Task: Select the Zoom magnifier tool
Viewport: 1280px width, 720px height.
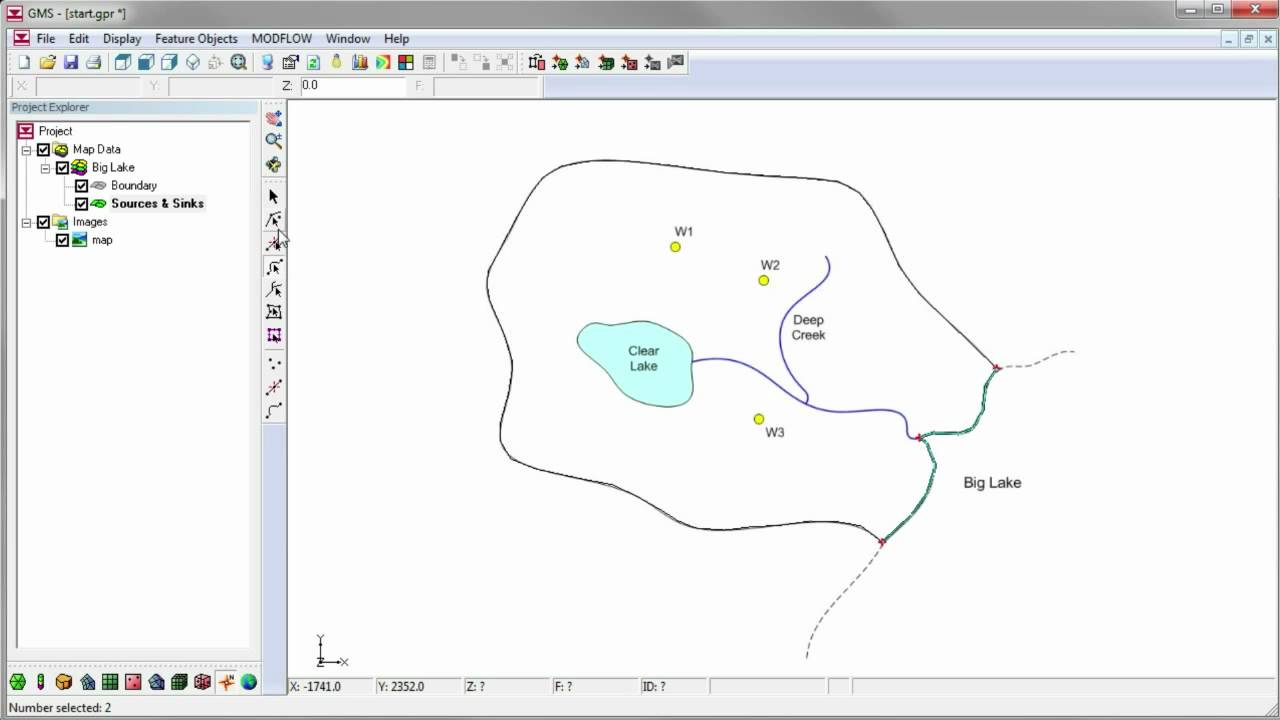Action: tap(274, 141)
